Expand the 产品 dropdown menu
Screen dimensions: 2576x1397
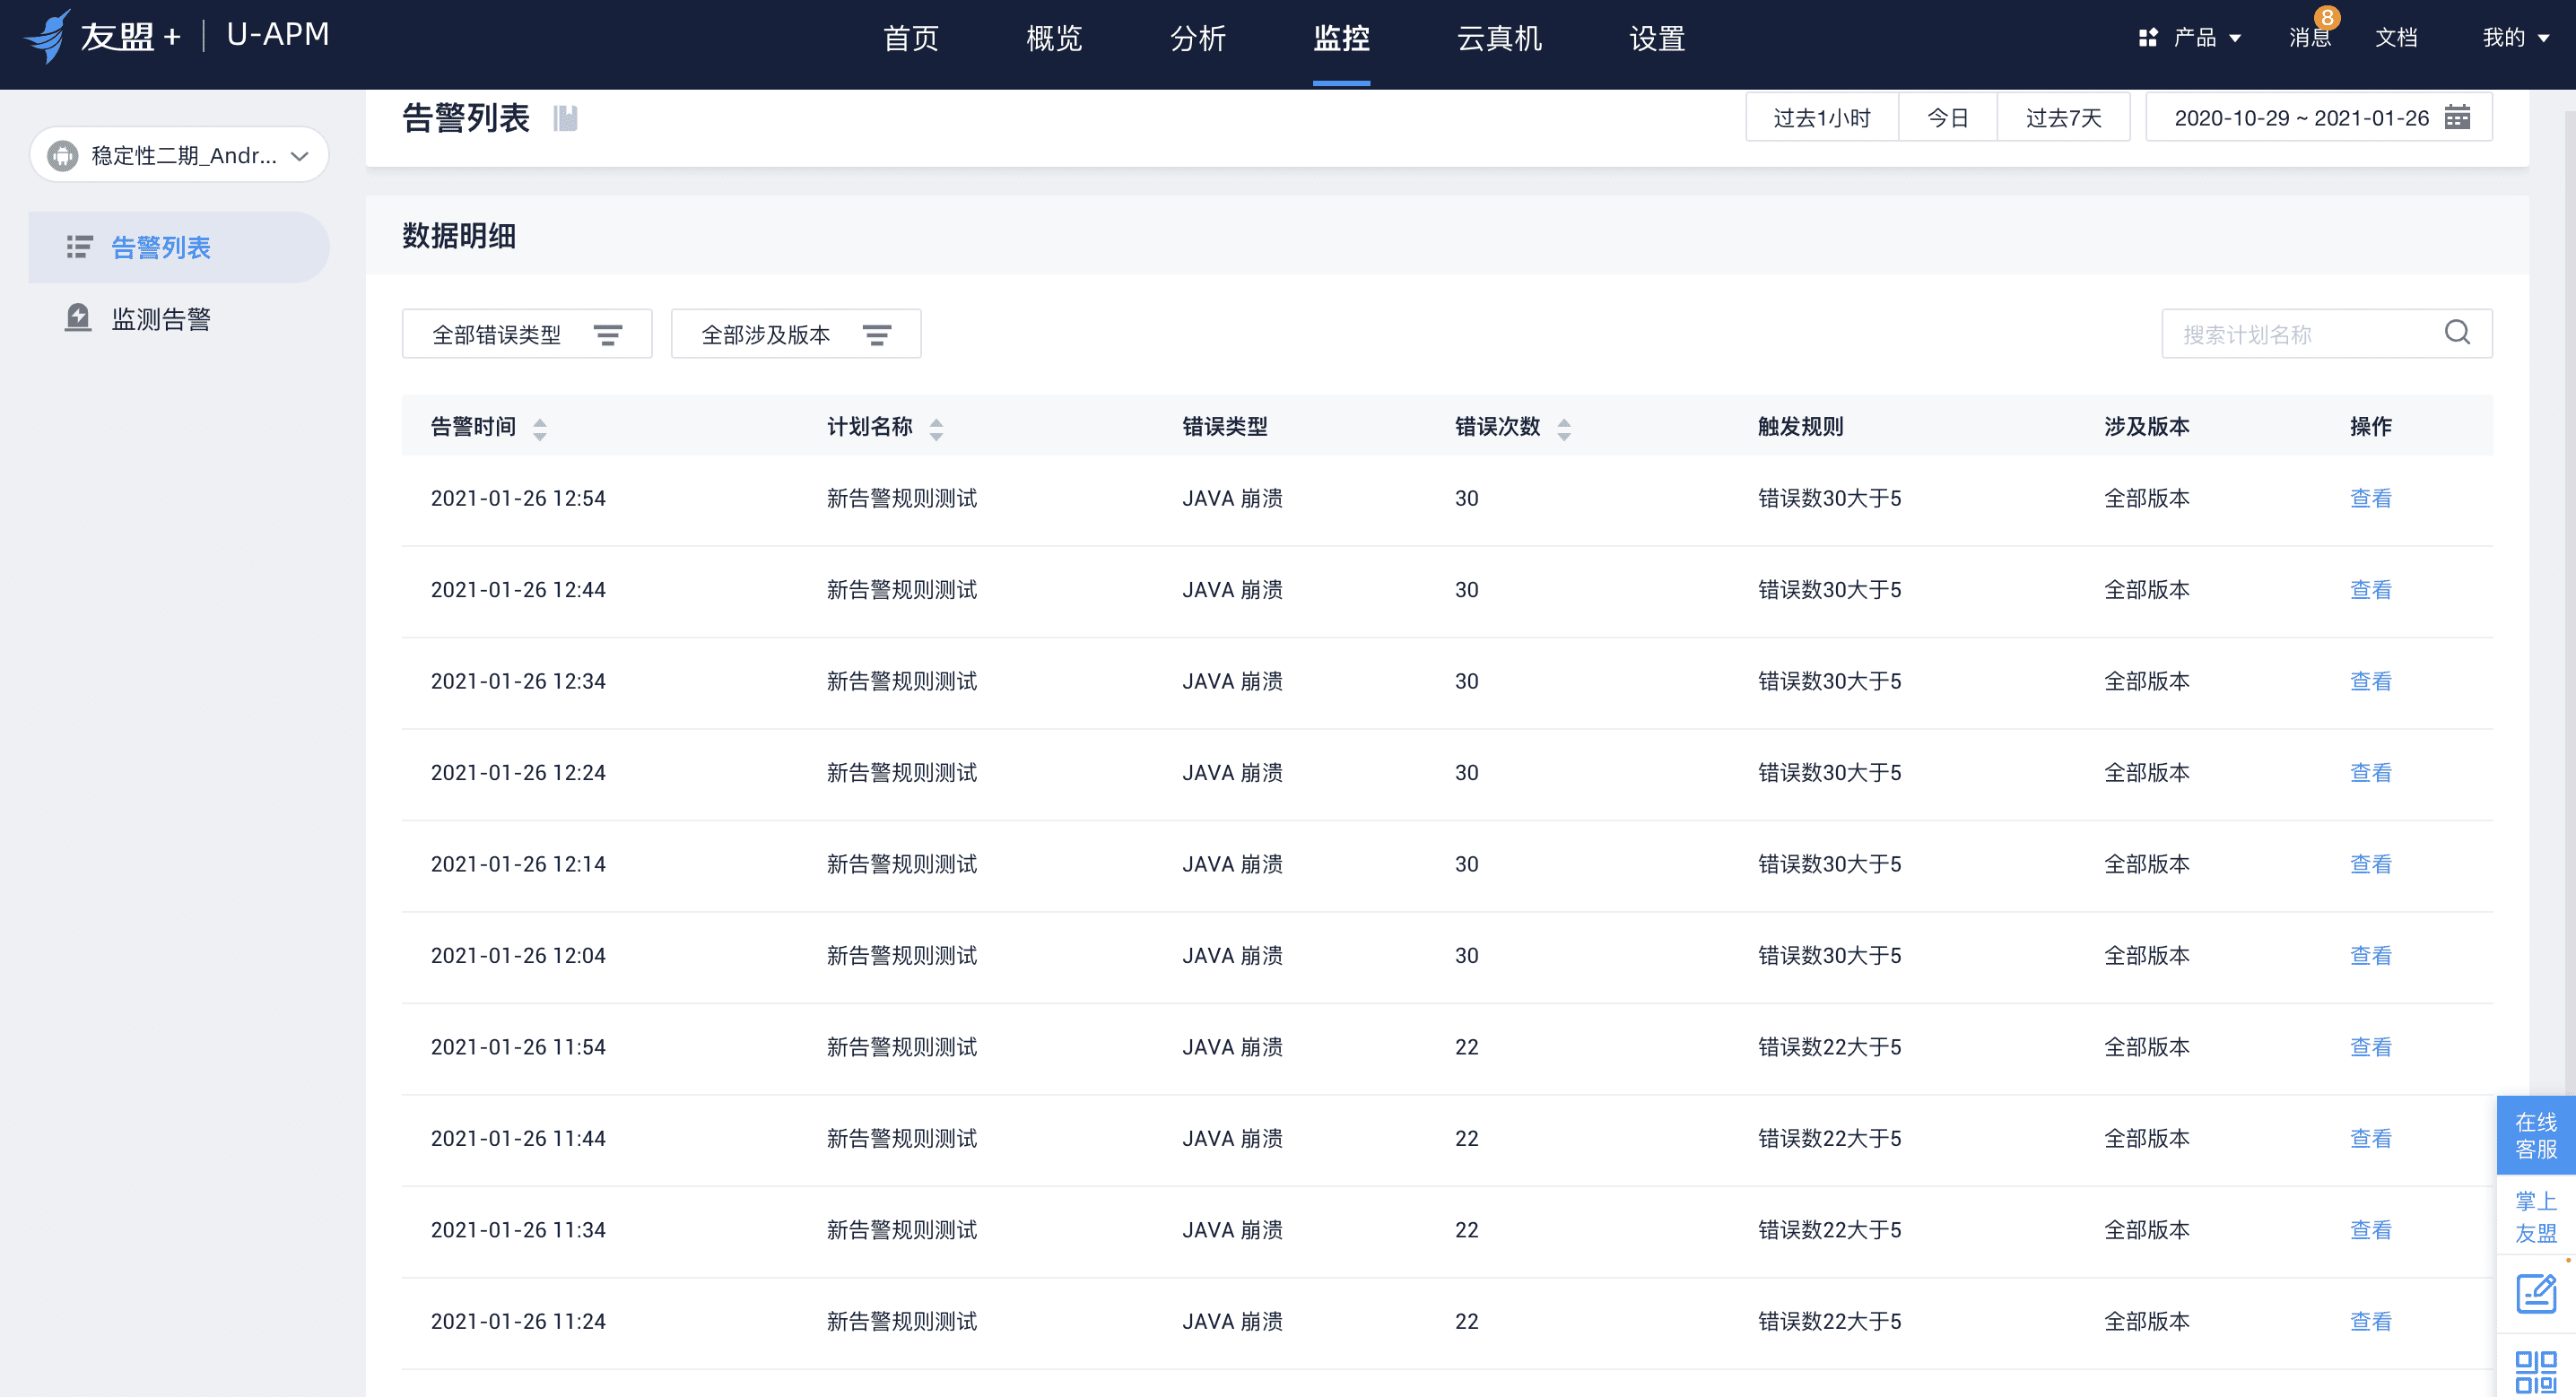pyautogui.click(x=2190, y=38)
